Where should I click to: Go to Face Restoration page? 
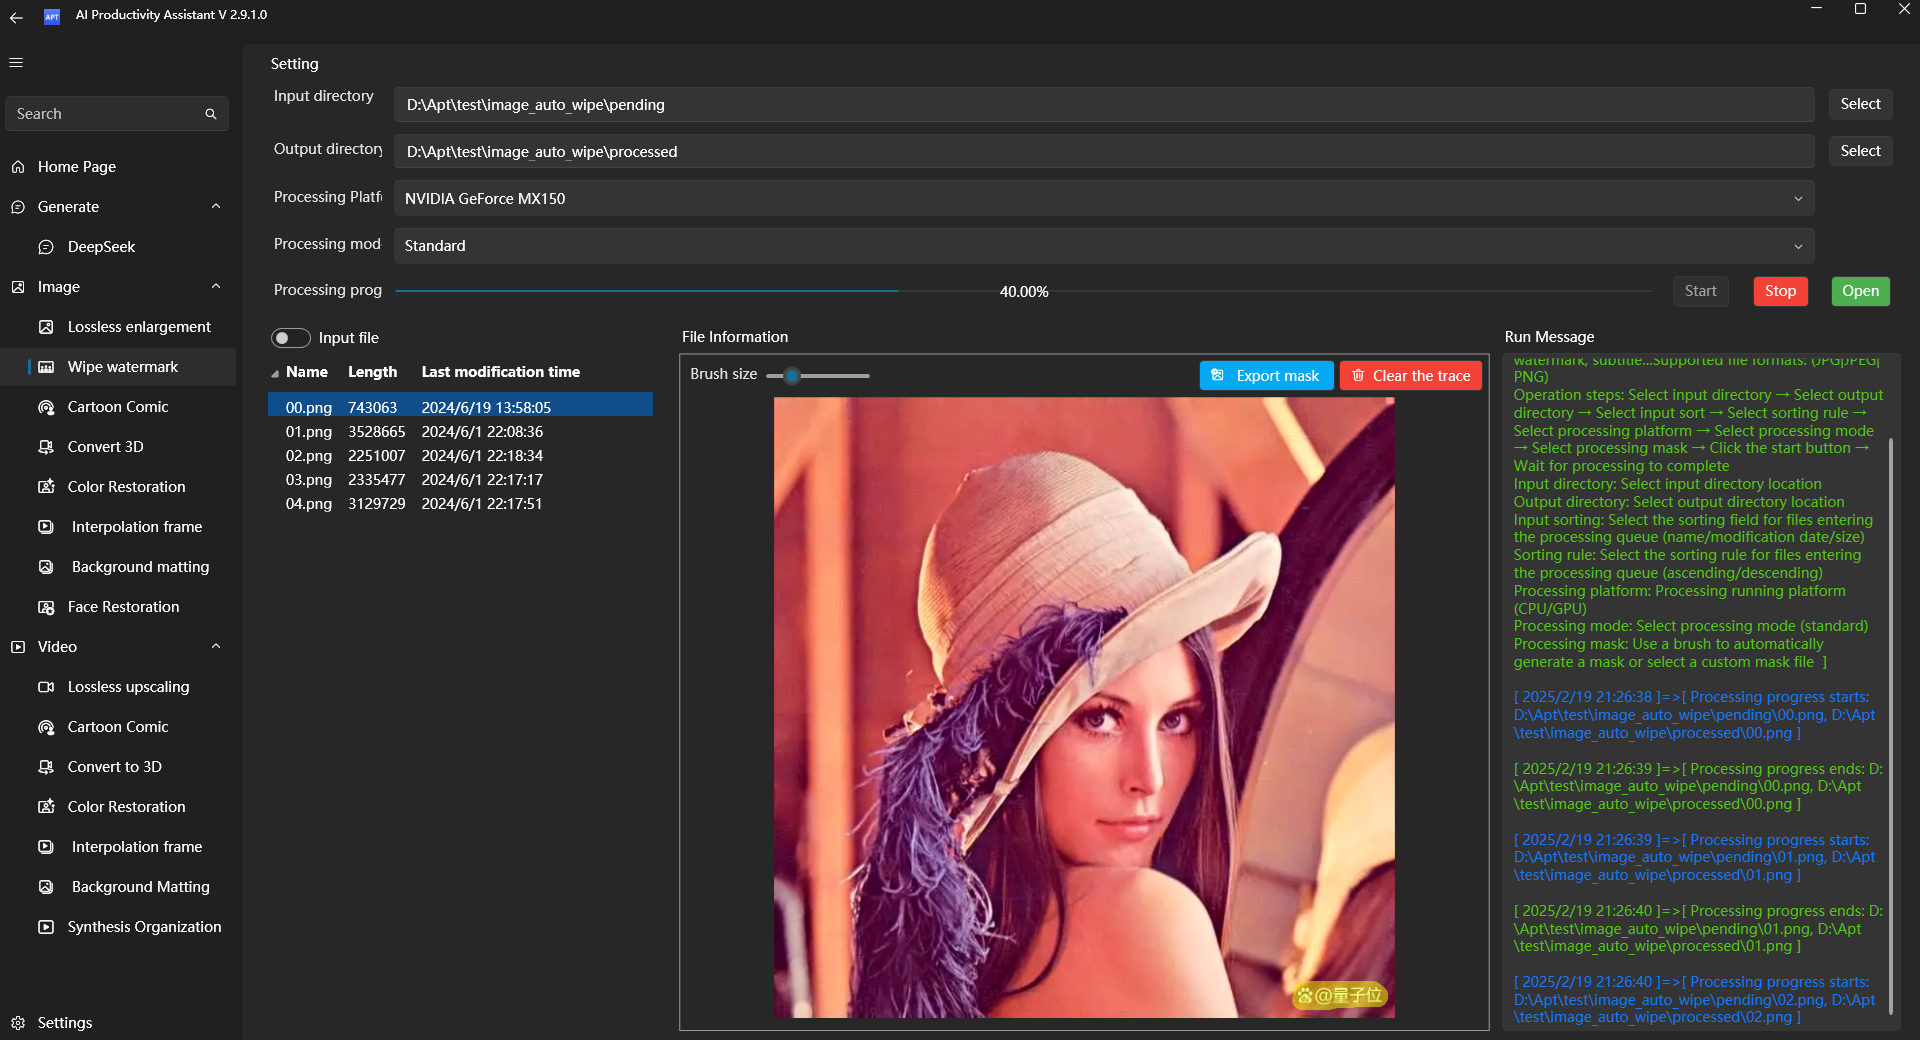[x=118, y=607]
